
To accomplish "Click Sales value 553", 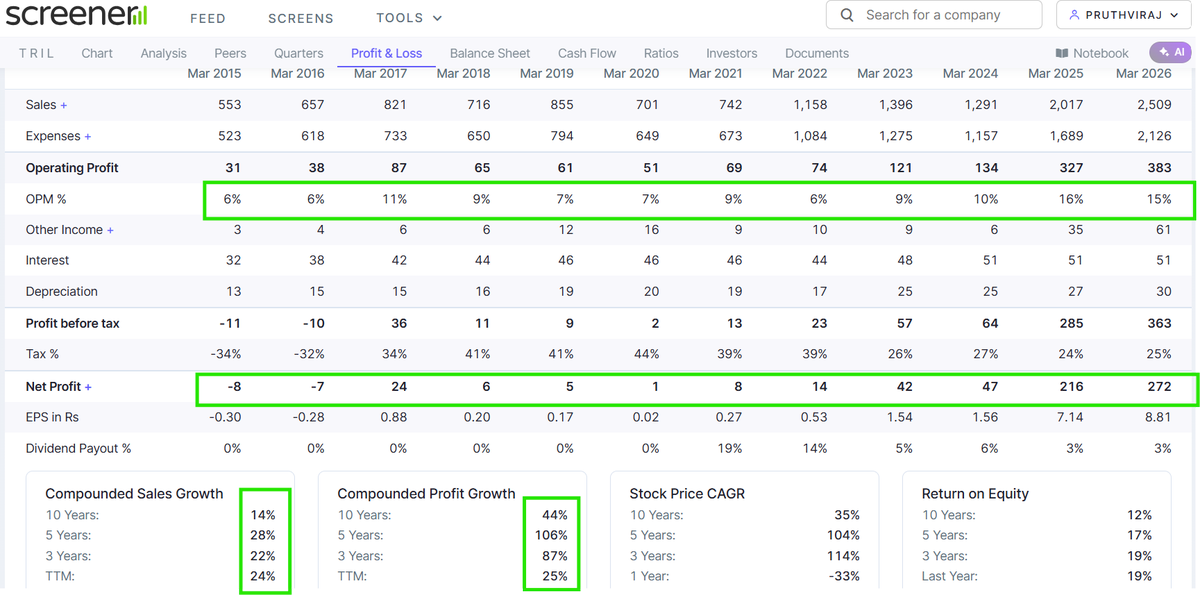I will tap(229, 105).
